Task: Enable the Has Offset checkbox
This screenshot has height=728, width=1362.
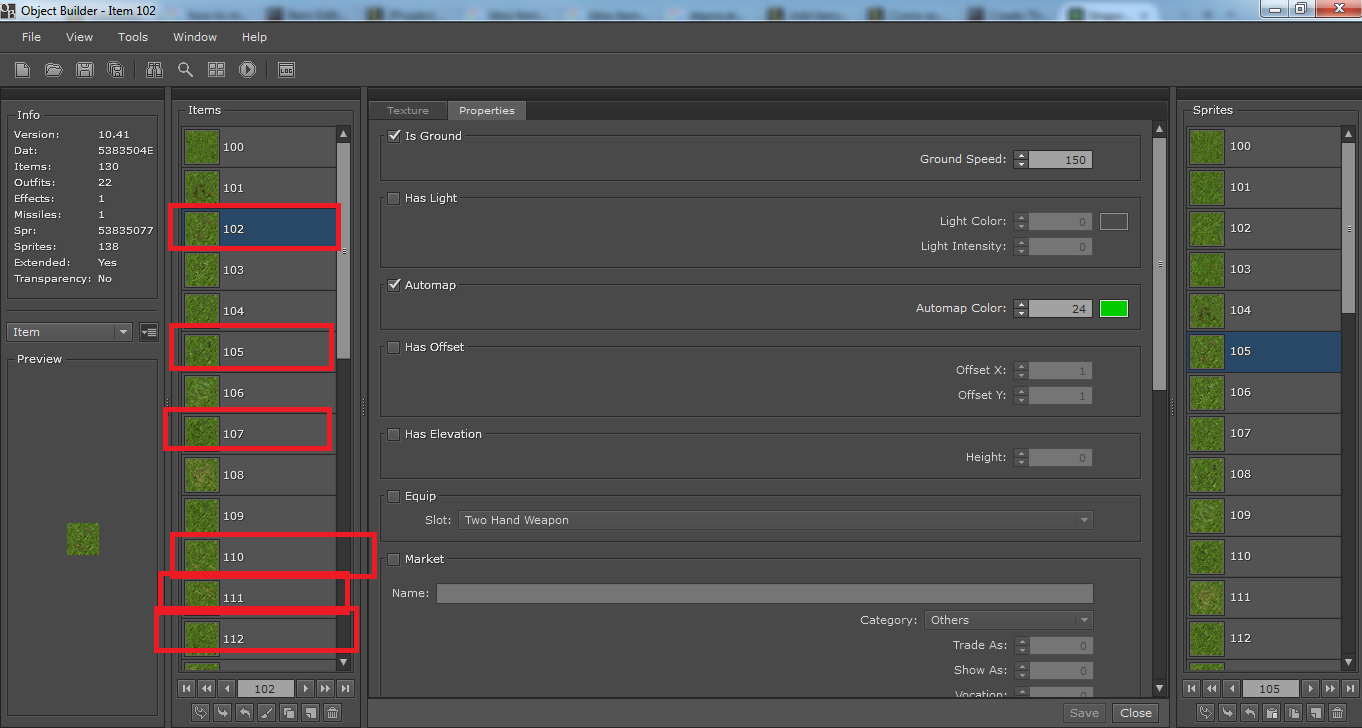Action: pos(394,347)
